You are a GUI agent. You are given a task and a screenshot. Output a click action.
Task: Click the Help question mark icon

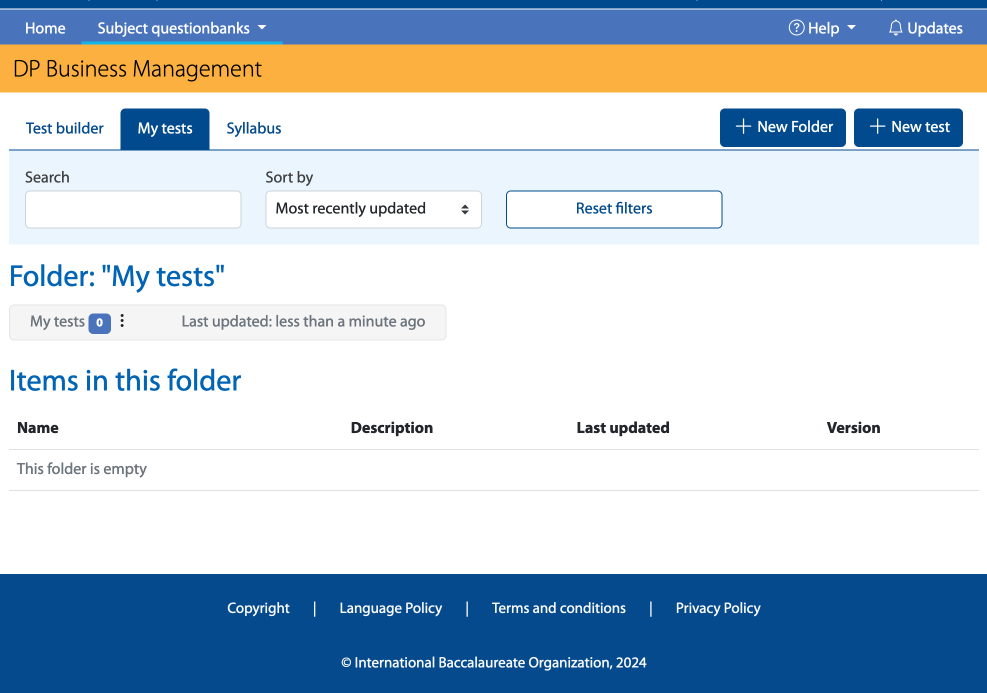click(796, 28)
